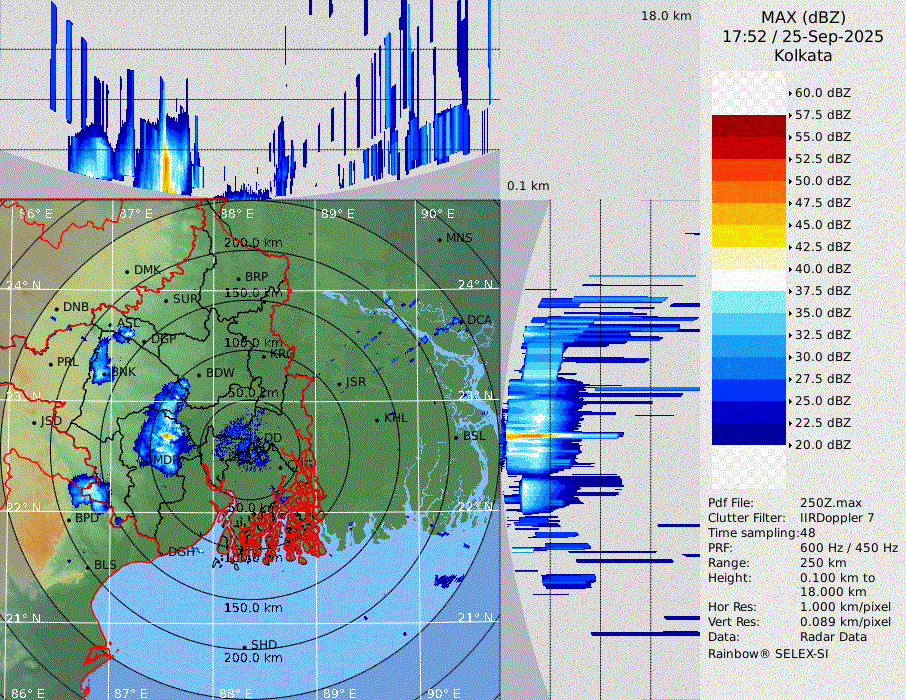Select the SHD station marker
Image resolution: width=906 pixels, height=700 pixels.
pos(245,646)
